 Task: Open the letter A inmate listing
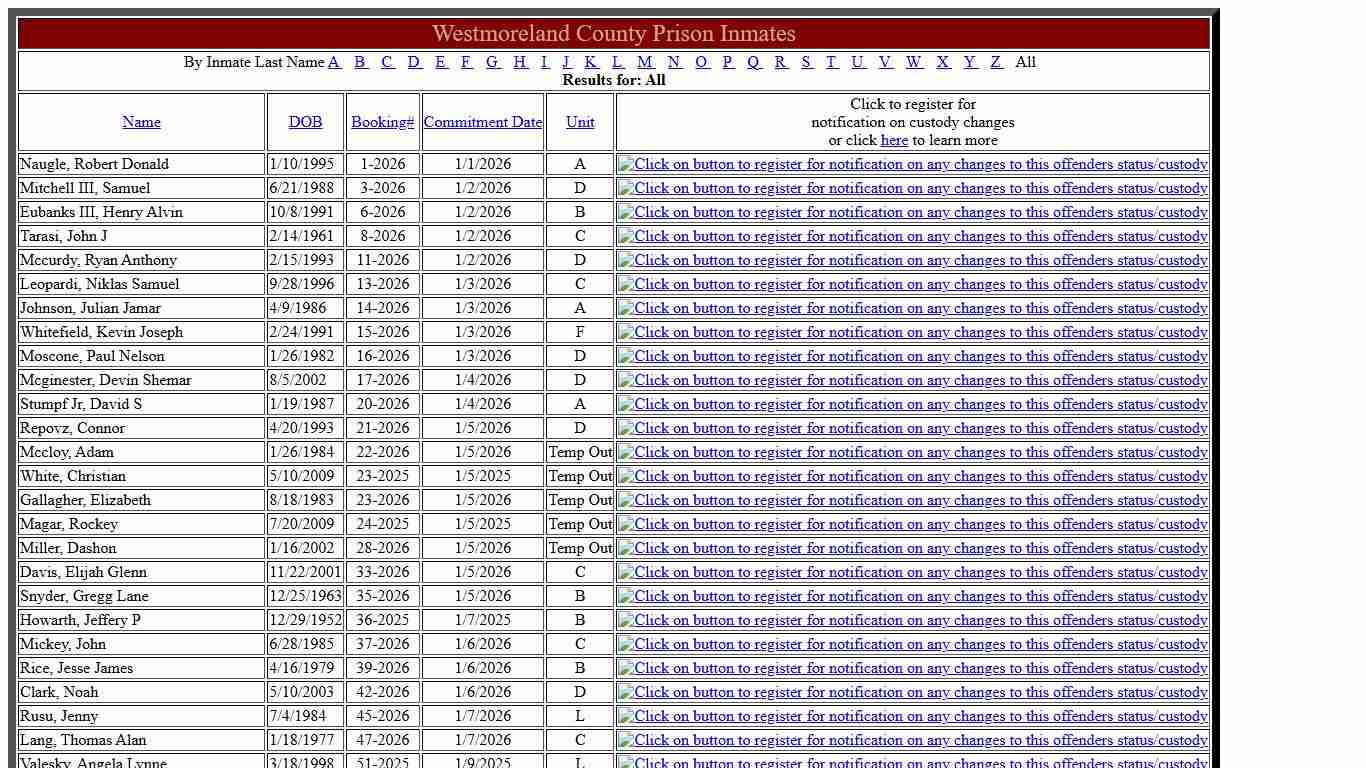tap(334, 62)
